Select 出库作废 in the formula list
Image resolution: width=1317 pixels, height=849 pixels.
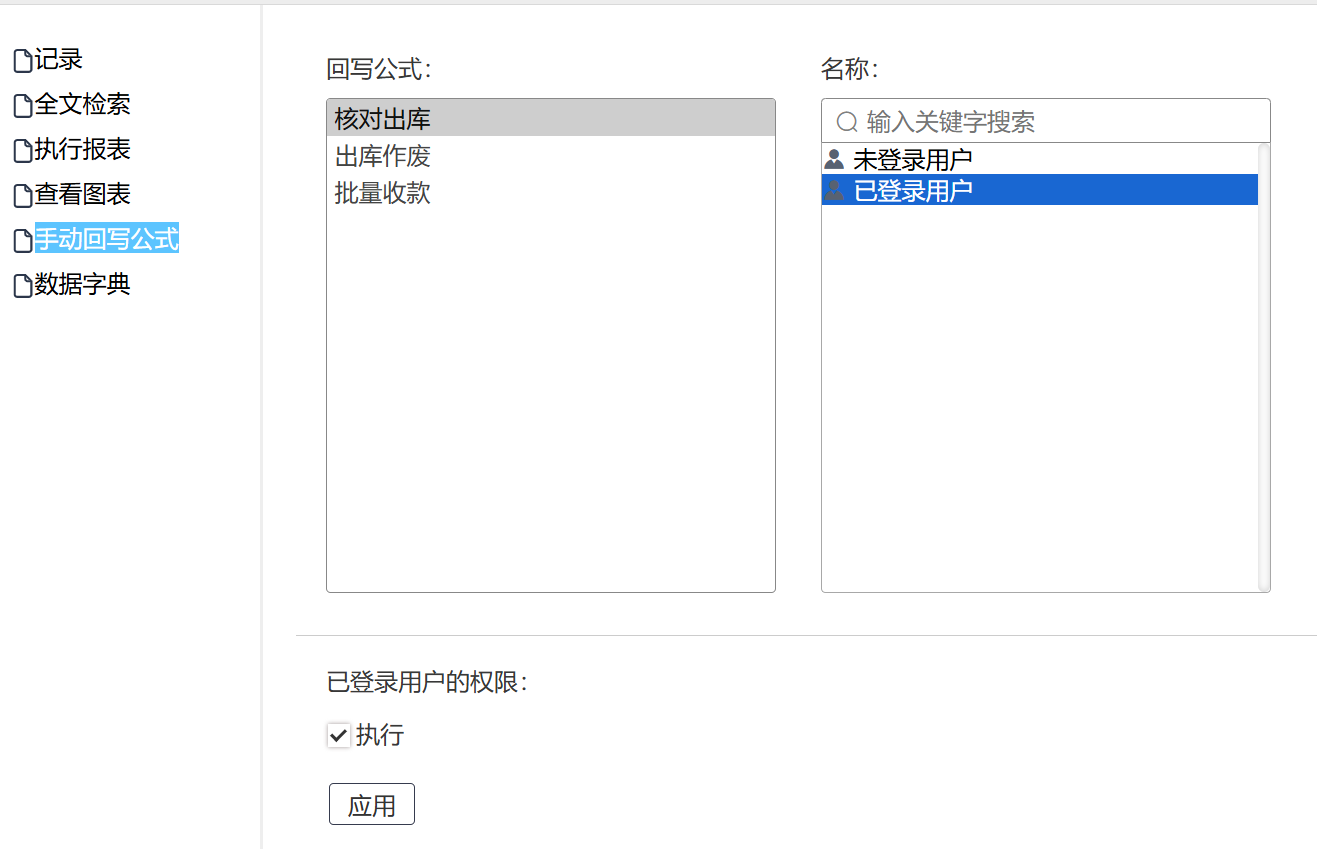(383, 157)
